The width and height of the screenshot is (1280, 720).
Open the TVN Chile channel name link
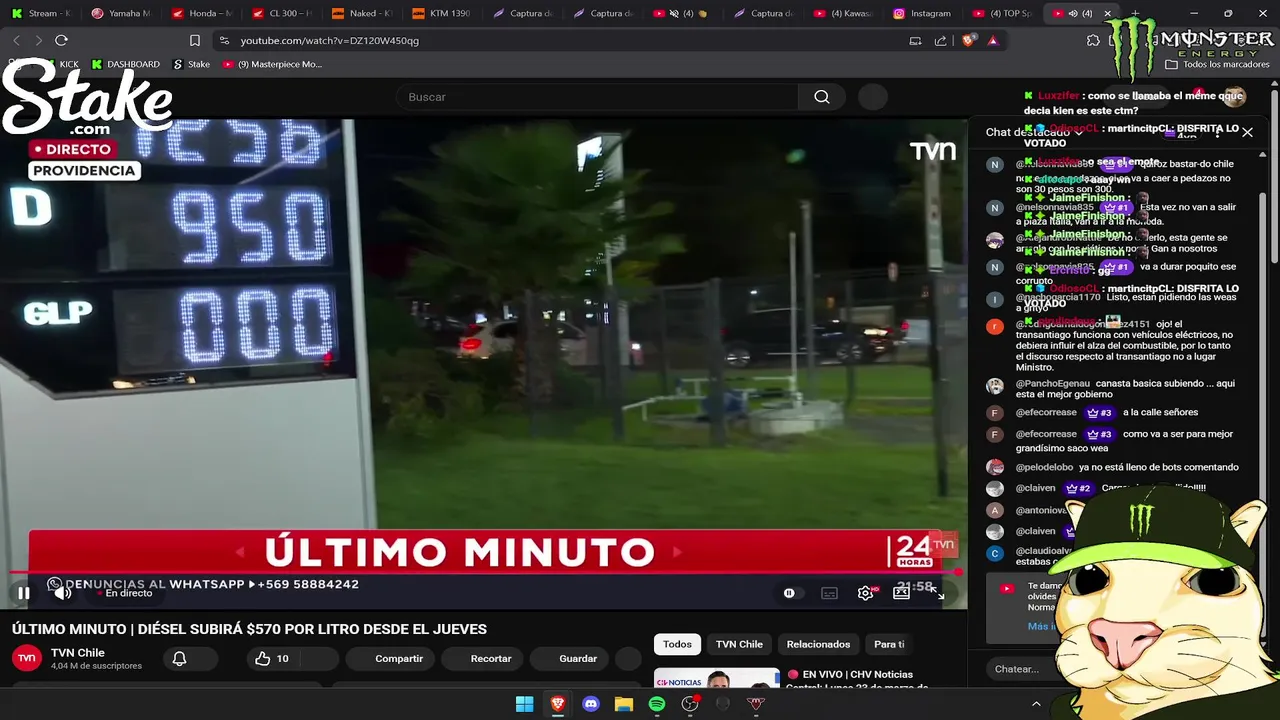click(78, 653)
